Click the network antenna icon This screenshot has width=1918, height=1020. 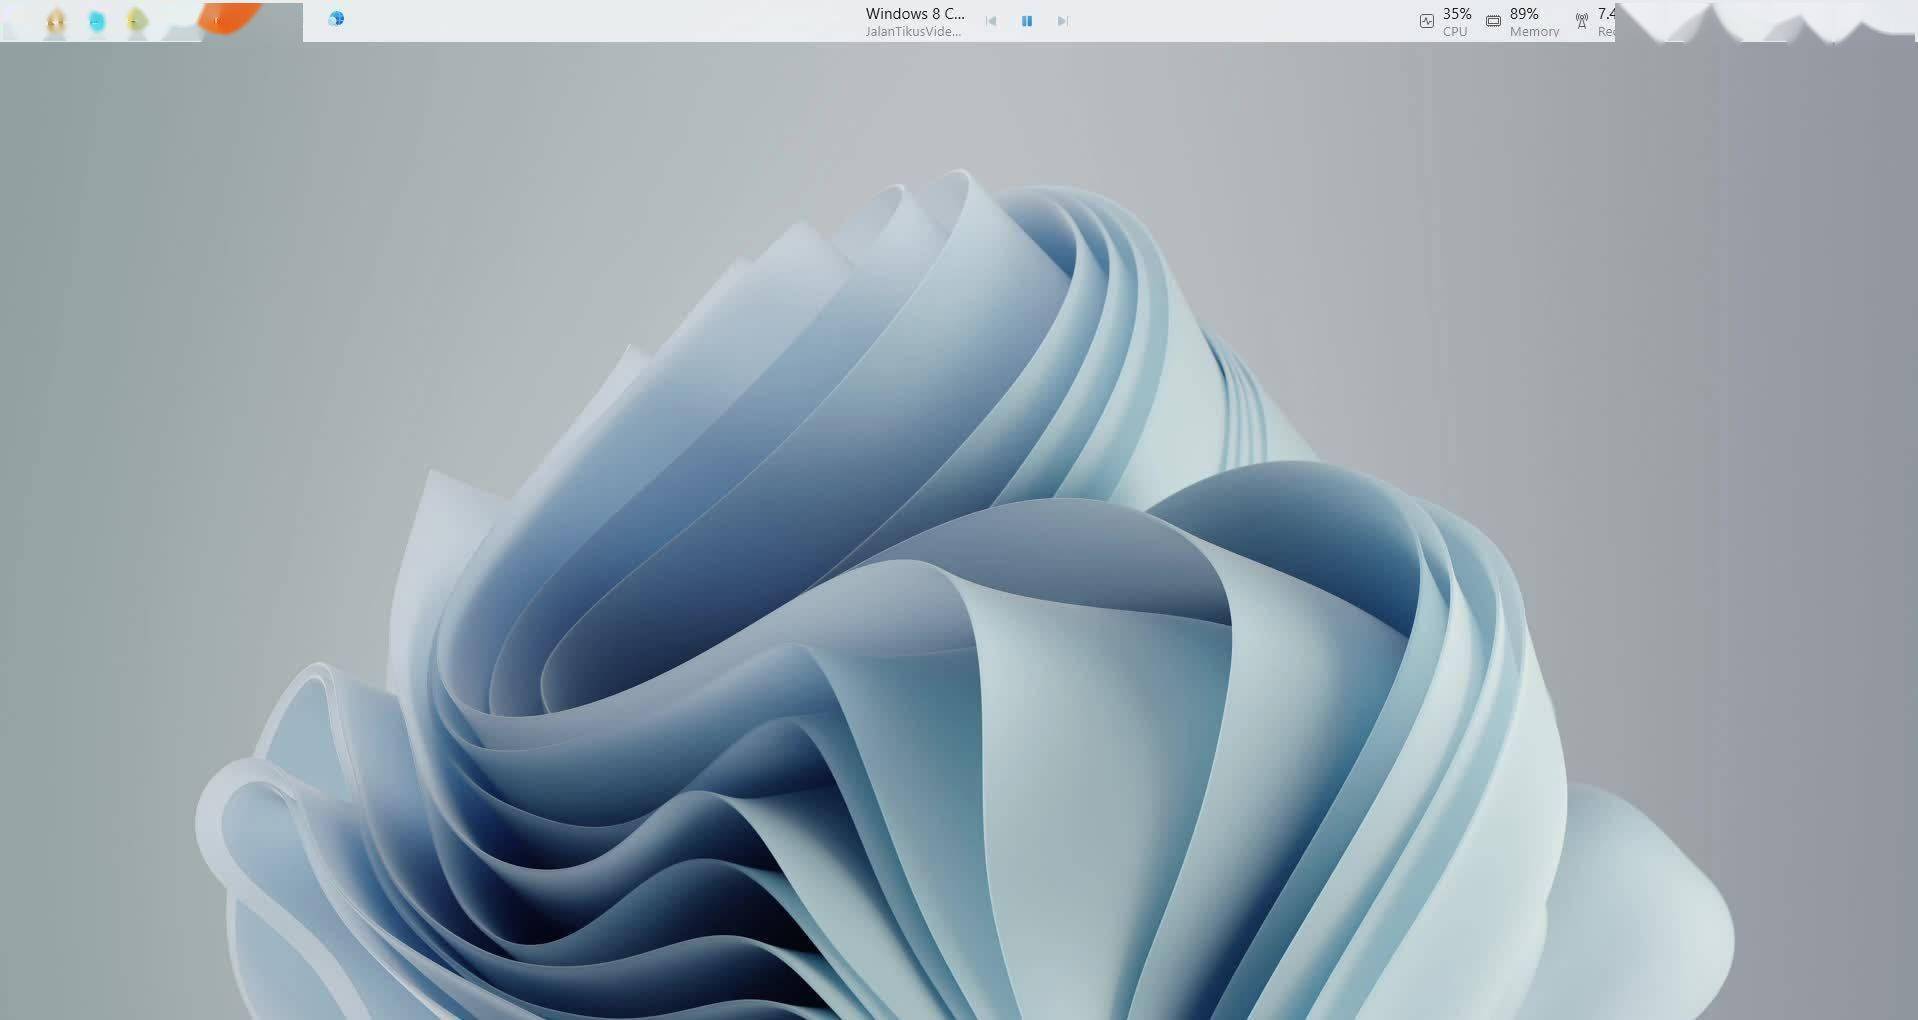coord(1581,21)
